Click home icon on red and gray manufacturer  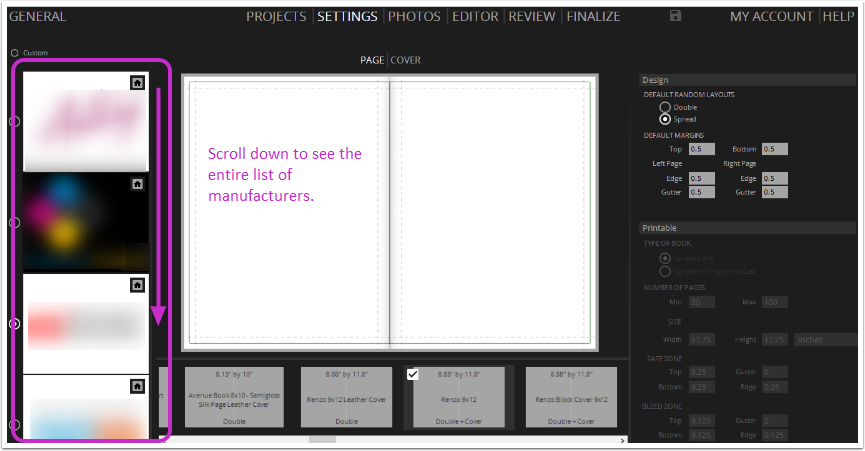[137, 285]
